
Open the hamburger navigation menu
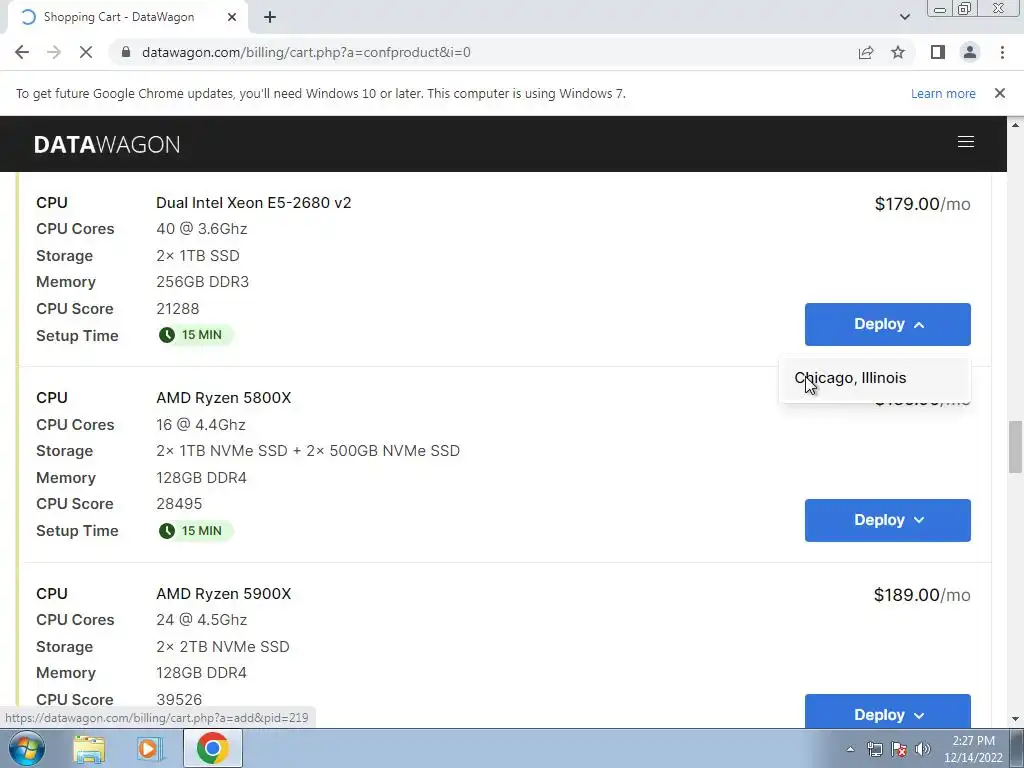pos(966,142)
